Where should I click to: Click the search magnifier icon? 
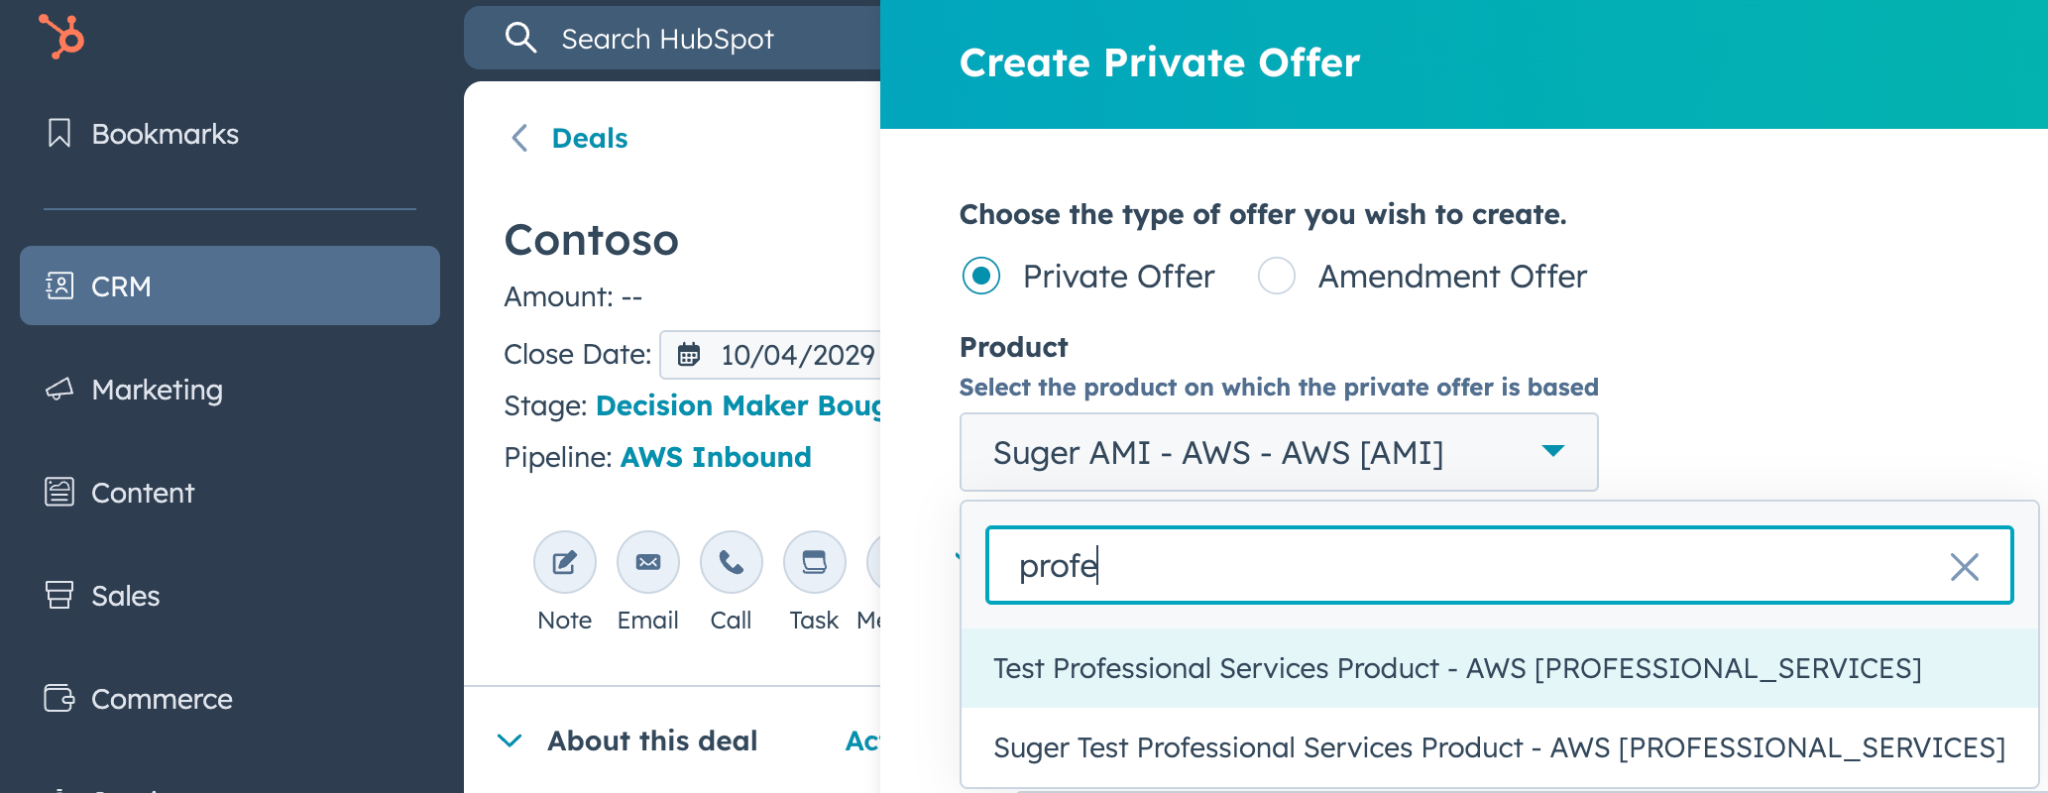point(521,38)
